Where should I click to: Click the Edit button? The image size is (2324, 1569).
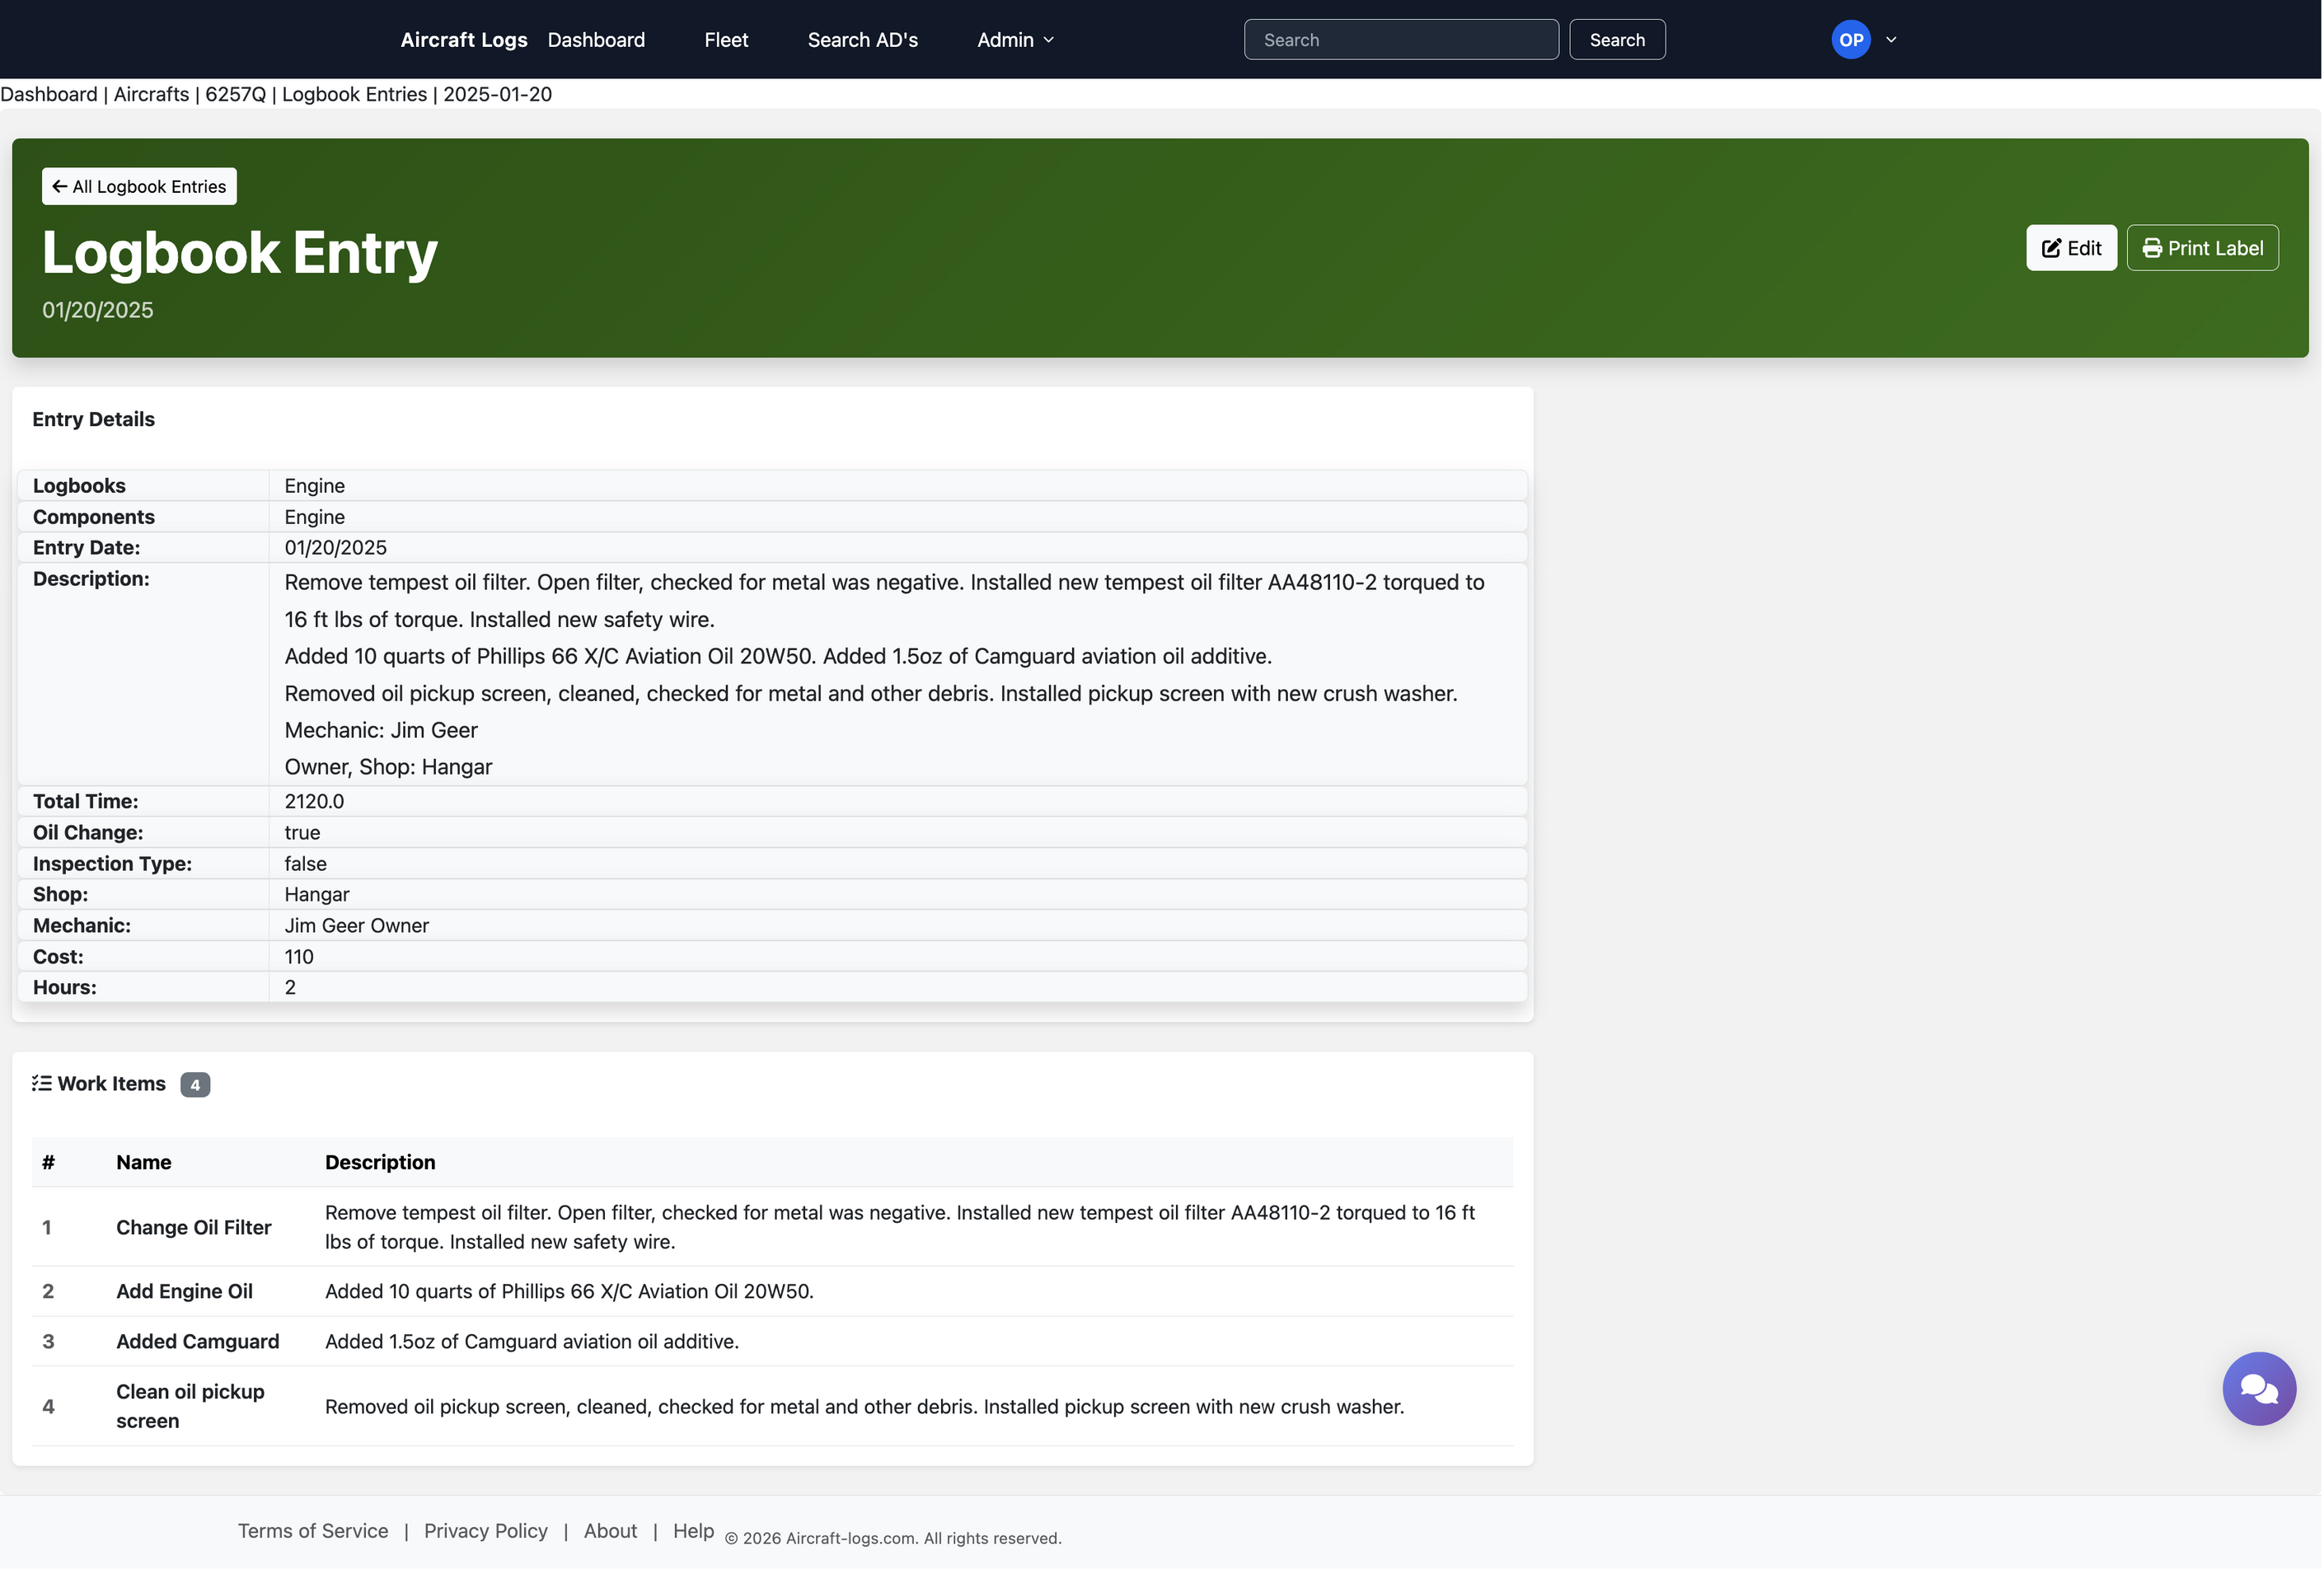tap(2070, 248)
